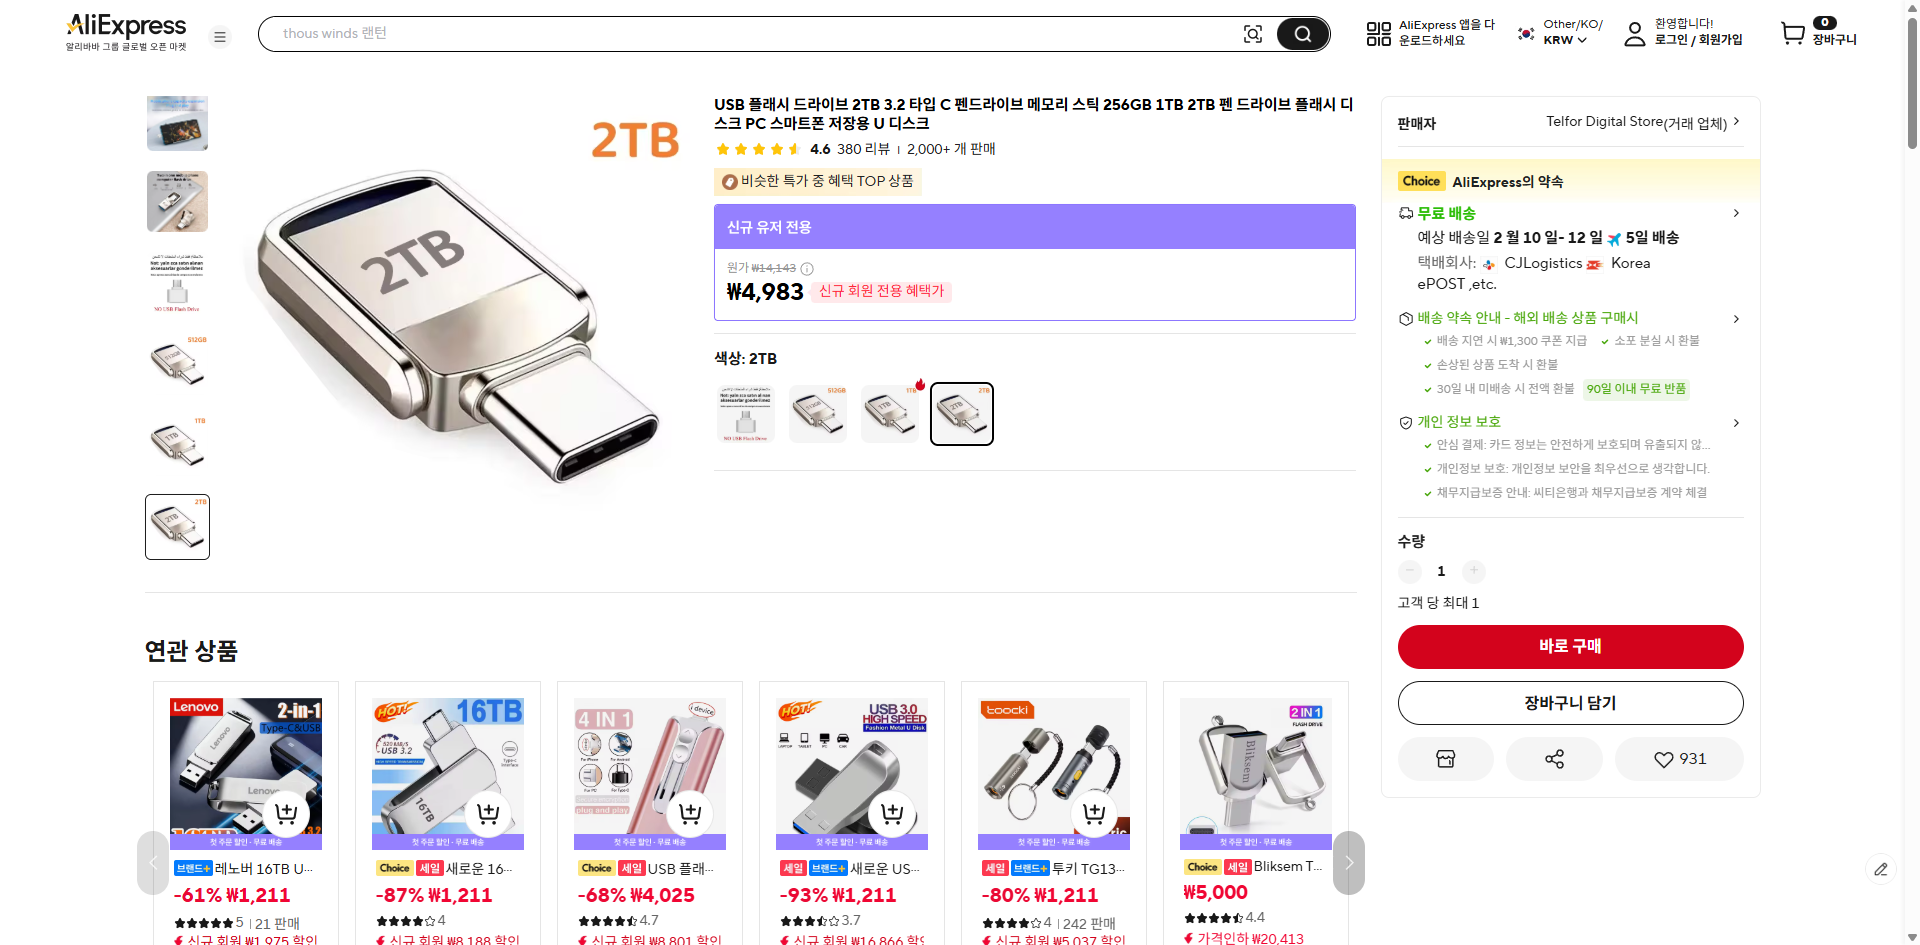Open the 개인 정보 보호 details chevron

coord(1736,422)
